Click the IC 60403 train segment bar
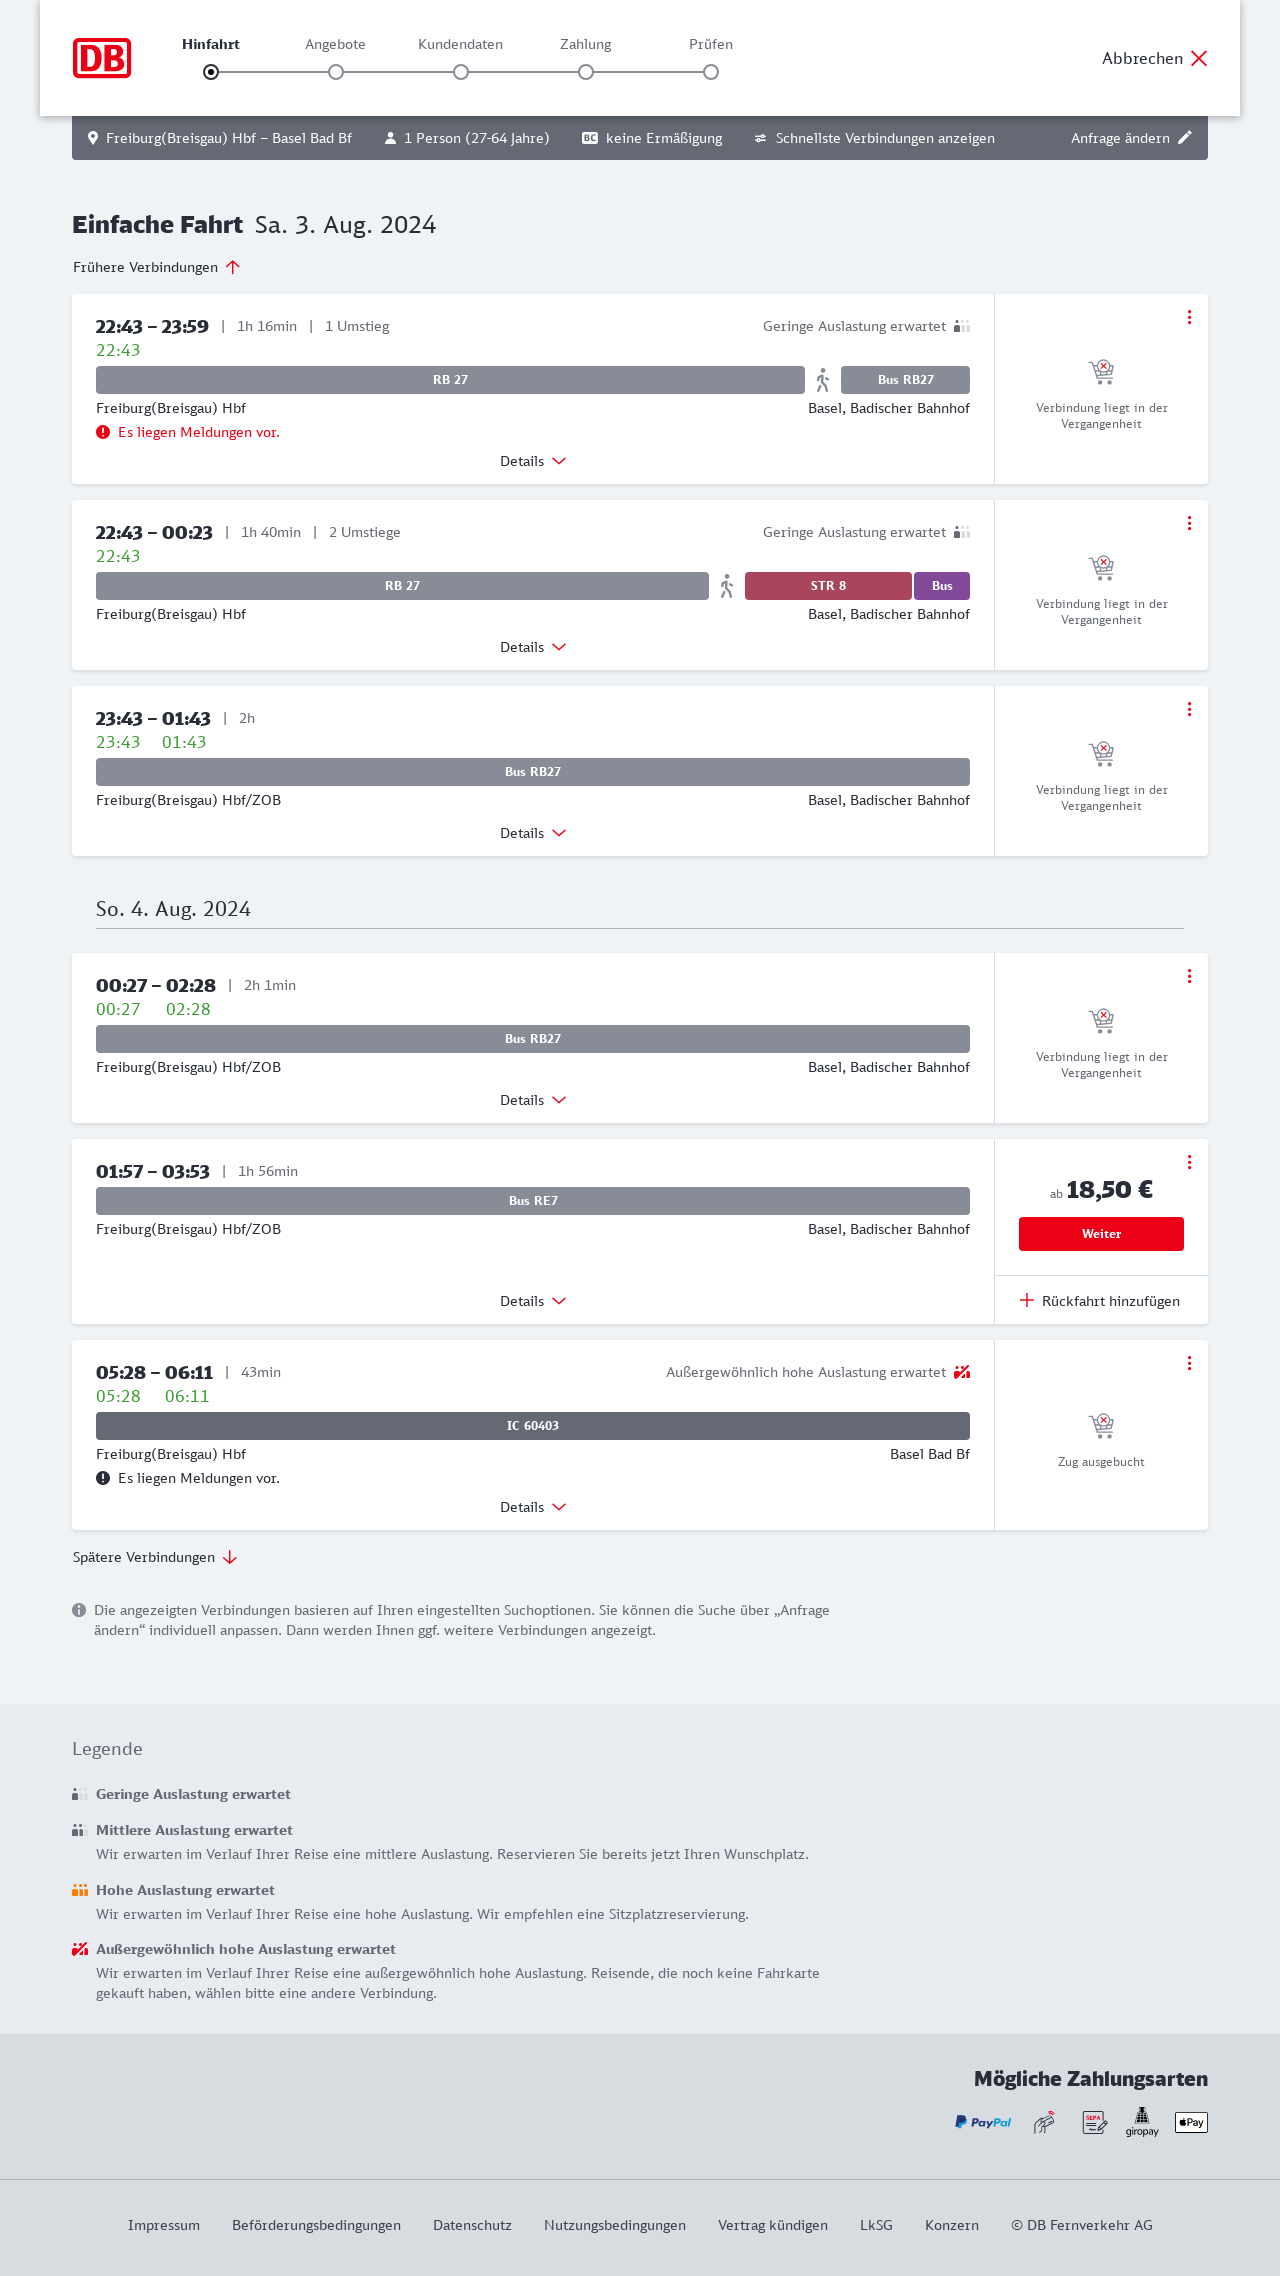1280x2276 pixels. tap(533, 1426)
